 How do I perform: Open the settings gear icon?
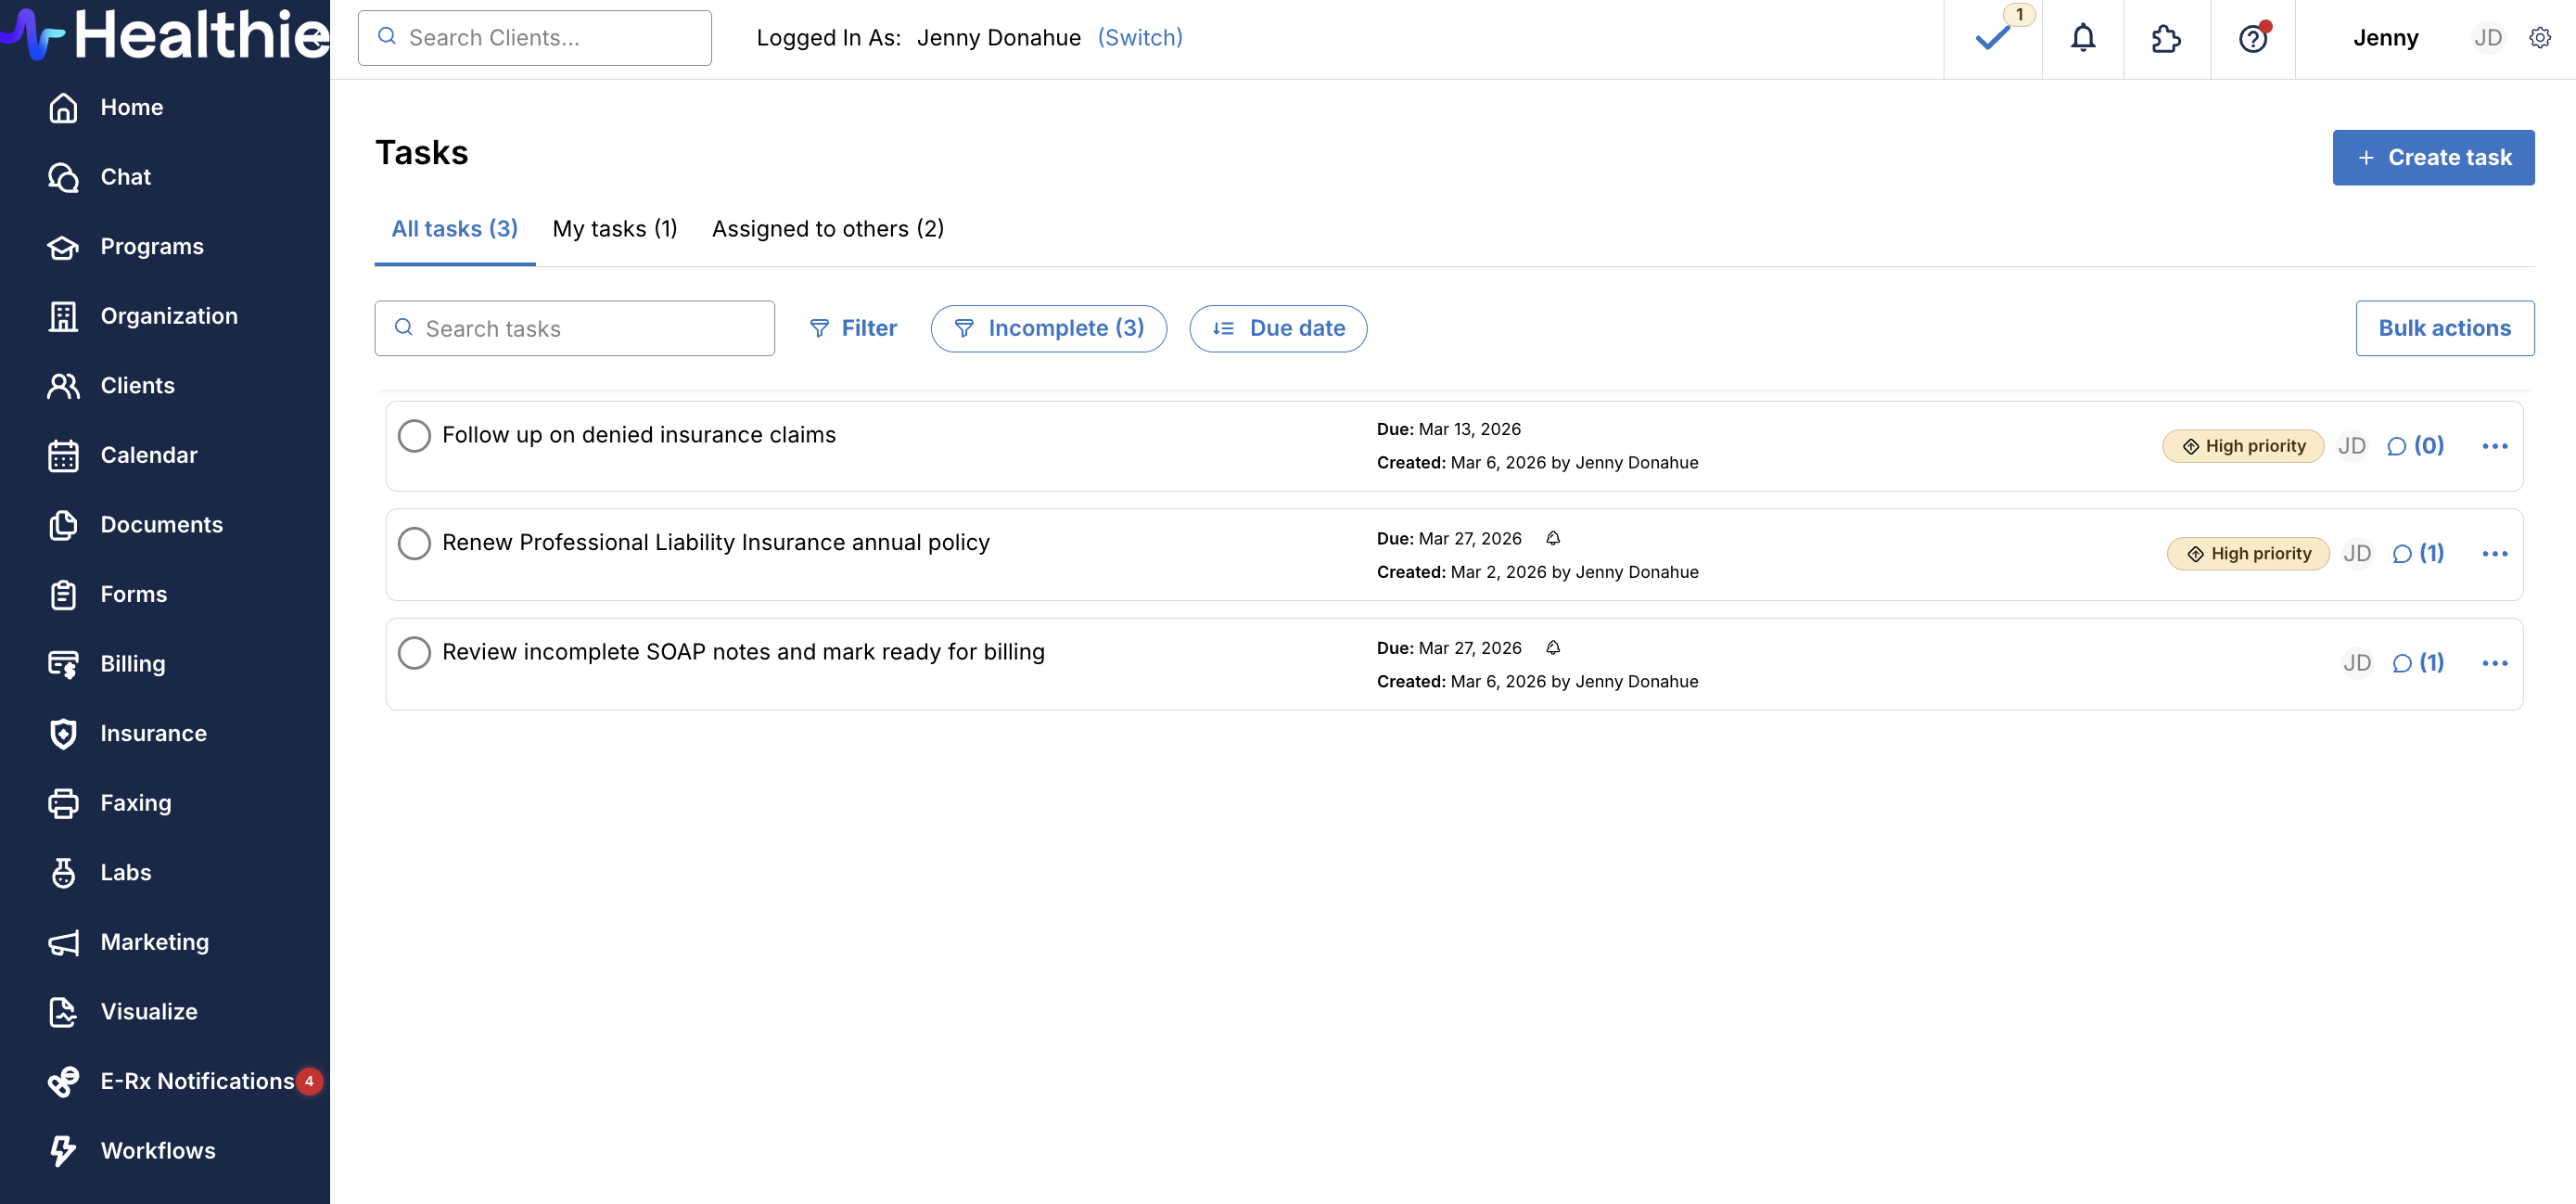coord(2539,38)
